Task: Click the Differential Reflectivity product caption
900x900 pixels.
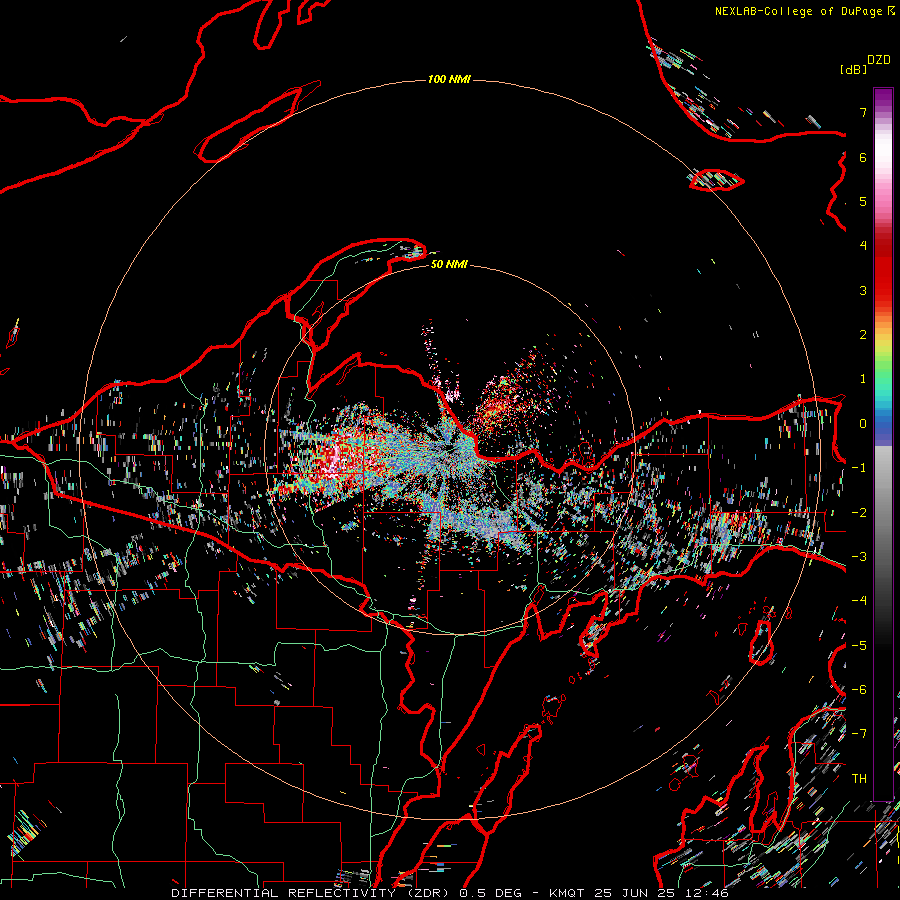Action: pyautogui.click(x=449, y=893)
